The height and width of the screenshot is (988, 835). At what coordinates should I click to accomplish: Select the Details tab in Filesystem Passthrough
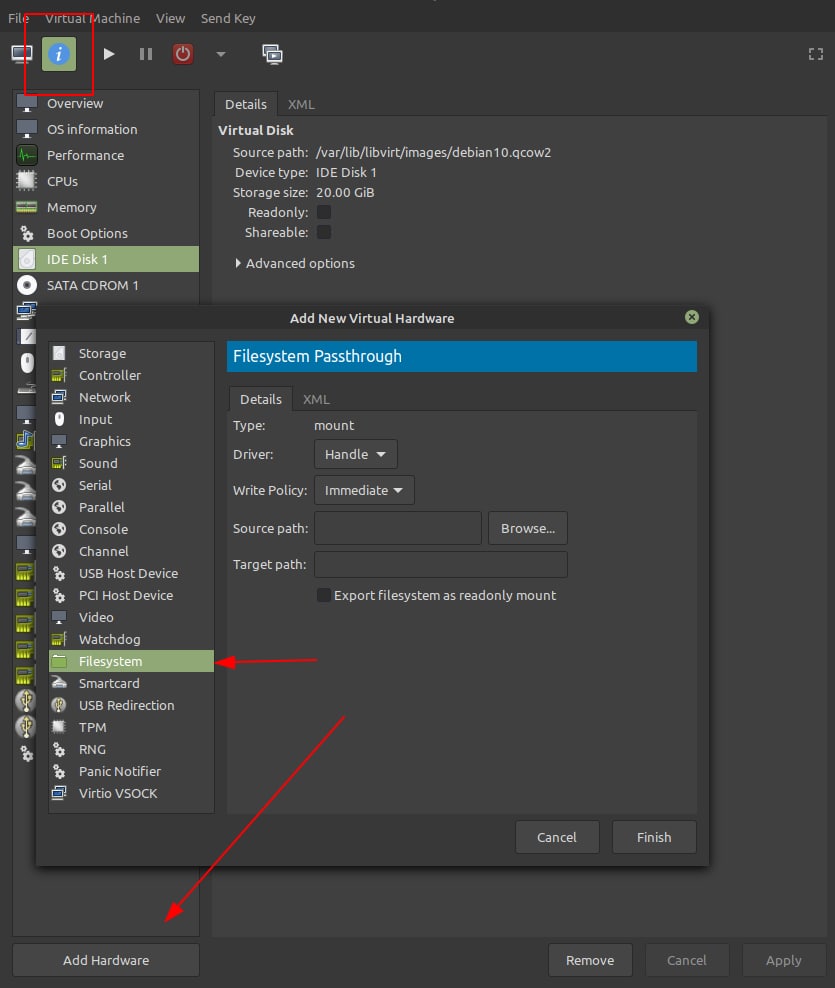tap(260, 399)
